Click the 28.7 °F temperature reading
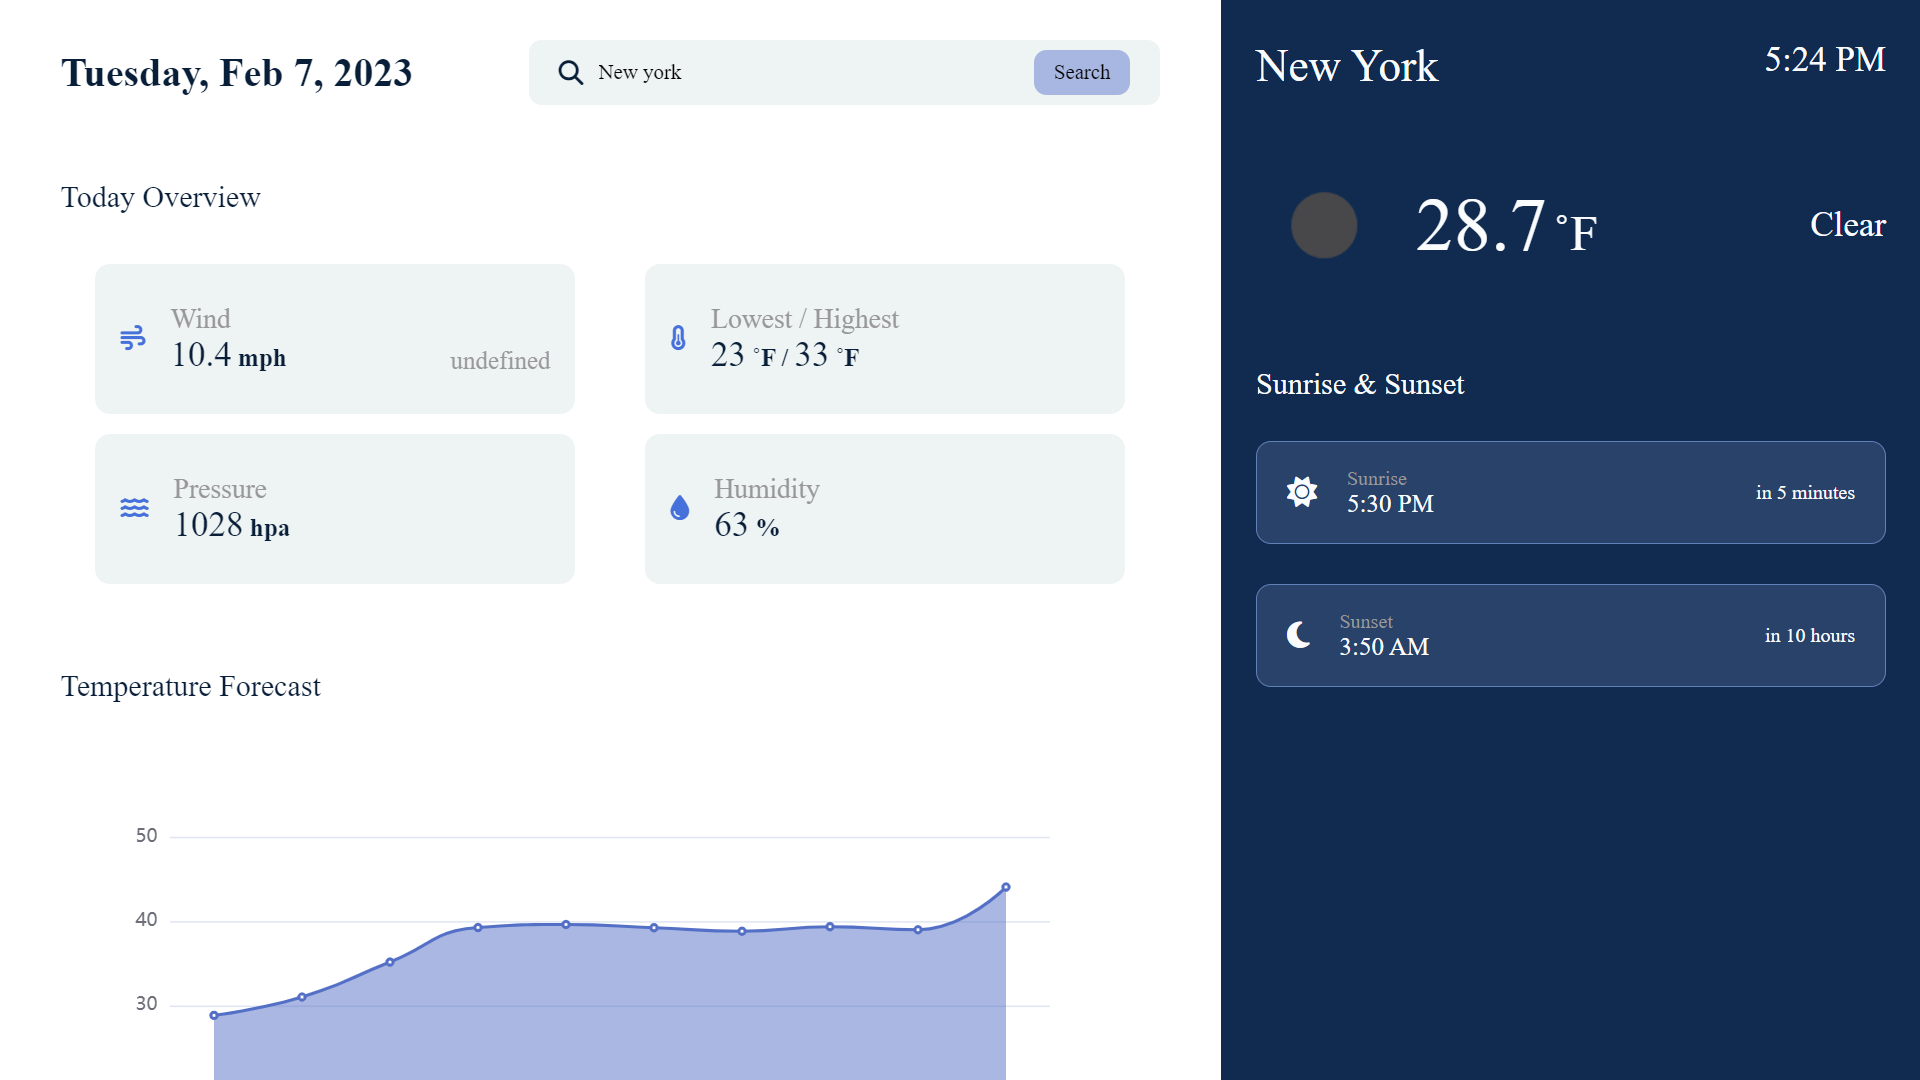The height and width of the screenshot is (1080, 1920). (x=1506, y=226)
